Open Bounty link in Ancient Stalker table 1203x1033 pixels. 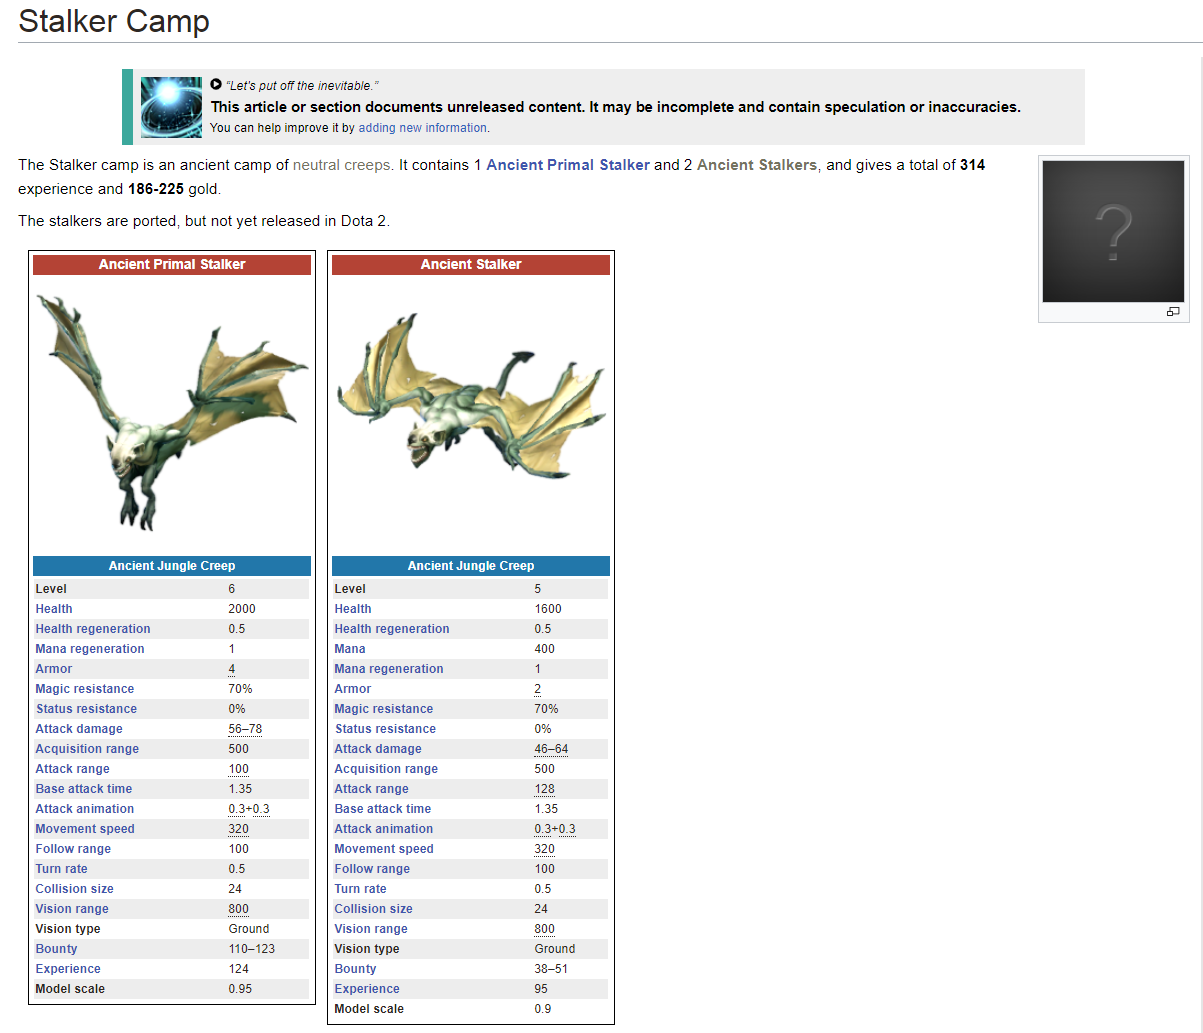(355, 969)
